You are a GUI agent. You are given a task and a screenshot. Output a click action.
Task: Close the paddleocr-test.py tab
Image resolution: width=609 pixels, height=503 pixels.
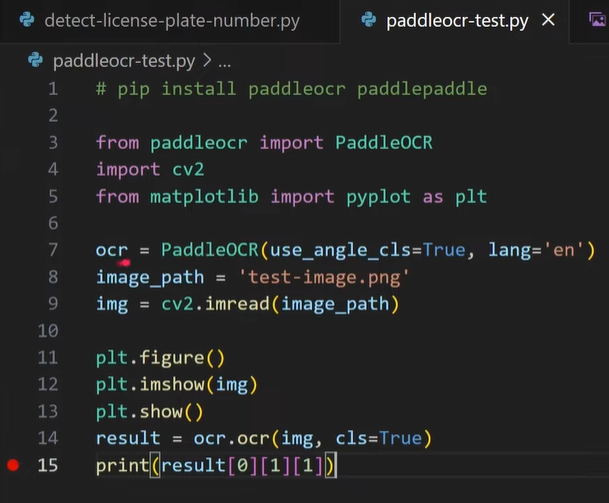[x=548, y=20]
